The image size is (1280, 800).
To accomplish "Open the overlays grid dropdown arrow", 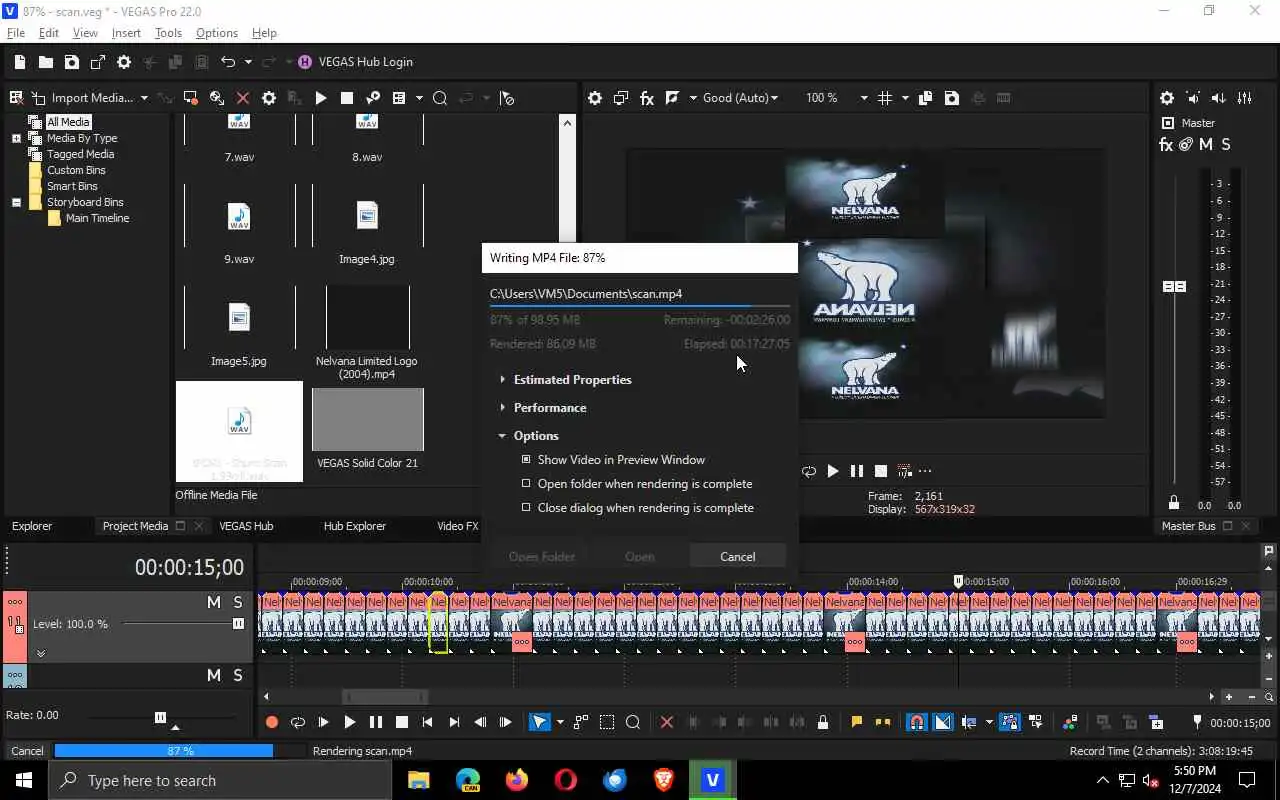I will [905, 98].
